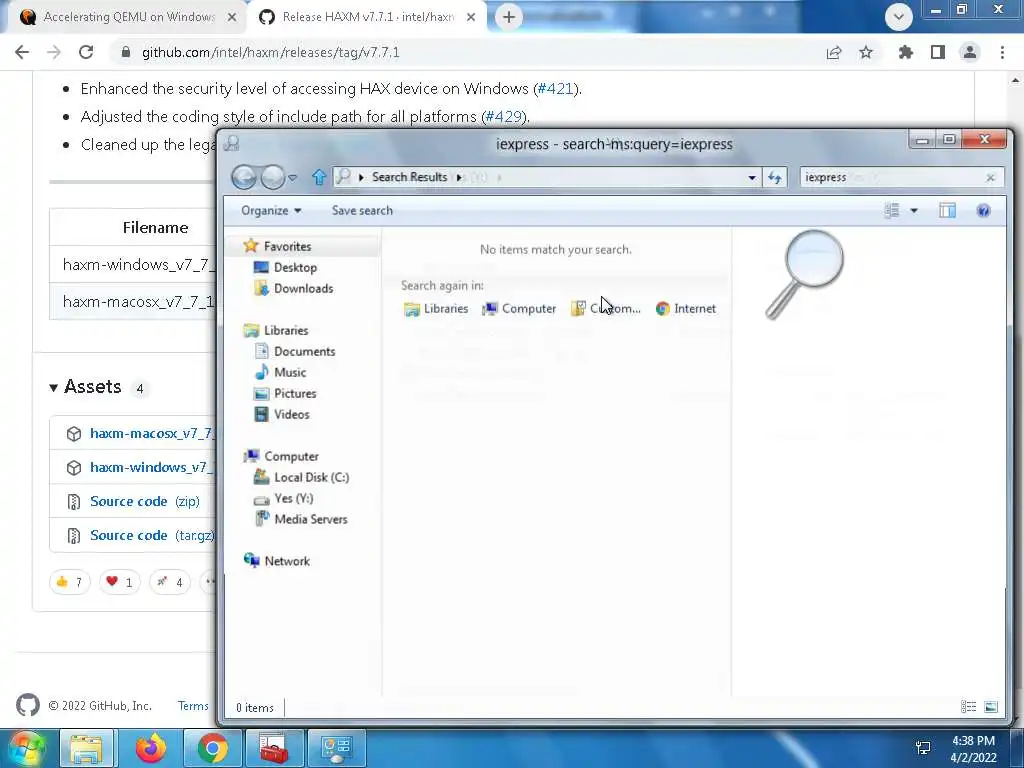
Task: Open Downloads in navigation pane
Action: click(293, 288)
